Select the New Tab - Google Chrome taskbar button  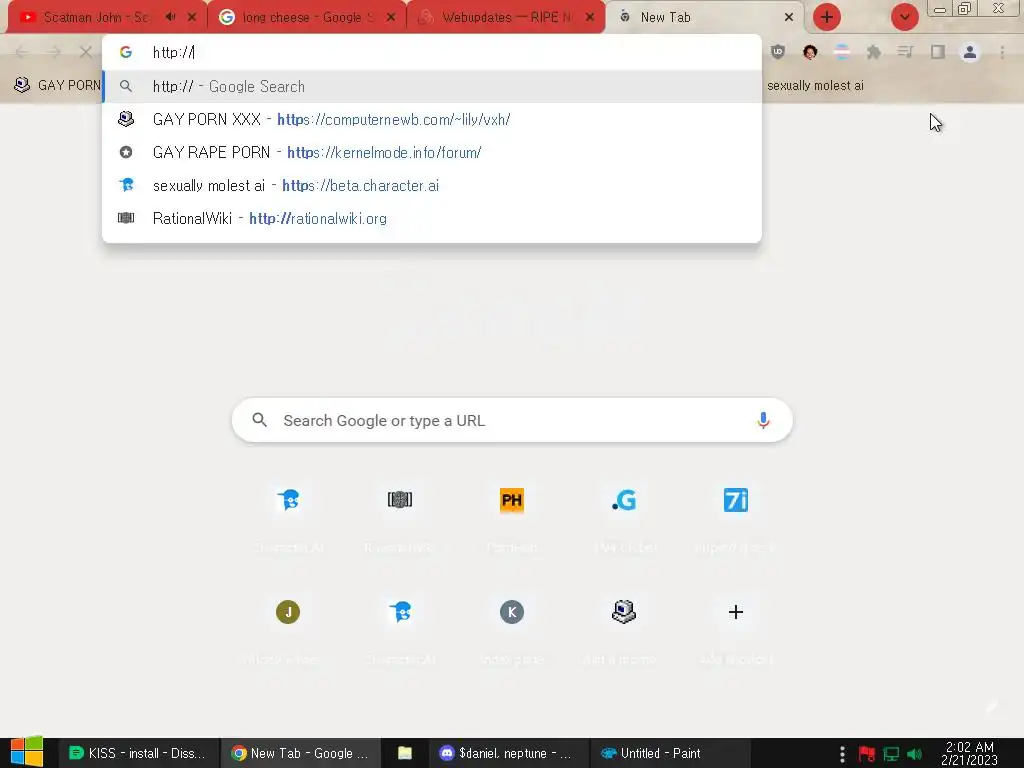pyautogui.click(x=300, y=753)
